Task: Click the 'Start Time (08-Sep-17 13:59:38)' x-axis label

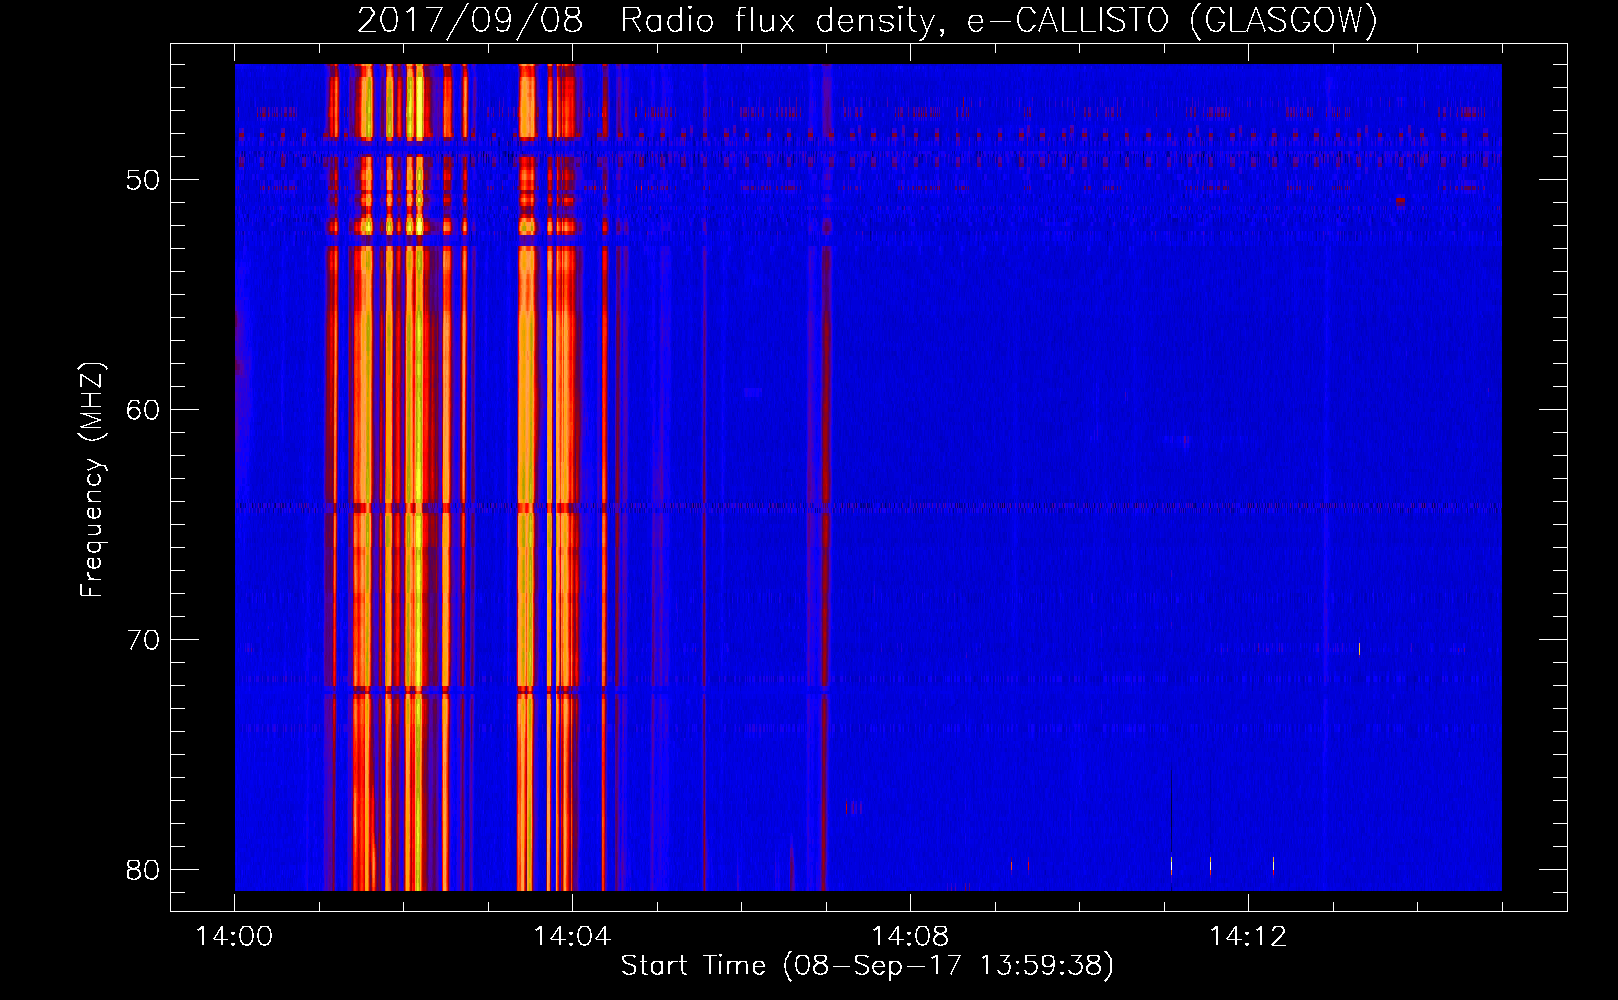Action: (867, 966)
